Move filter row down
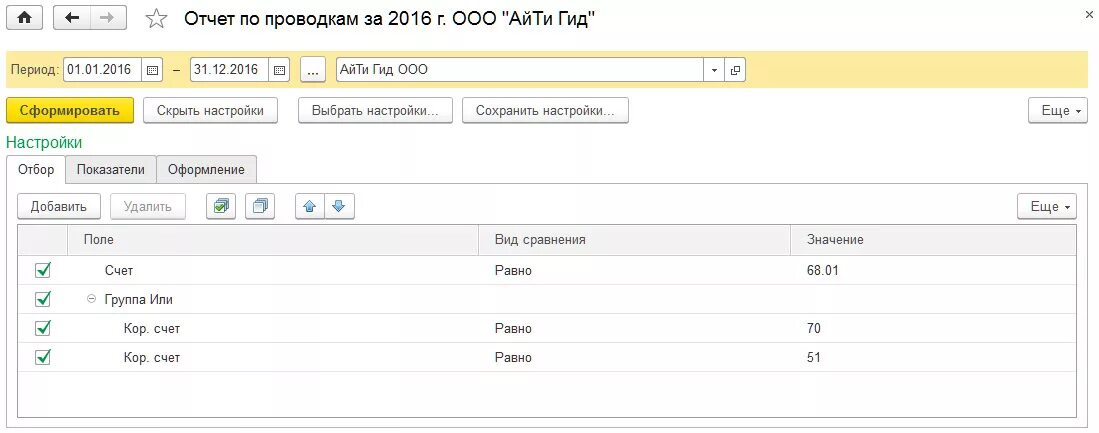 339,207
